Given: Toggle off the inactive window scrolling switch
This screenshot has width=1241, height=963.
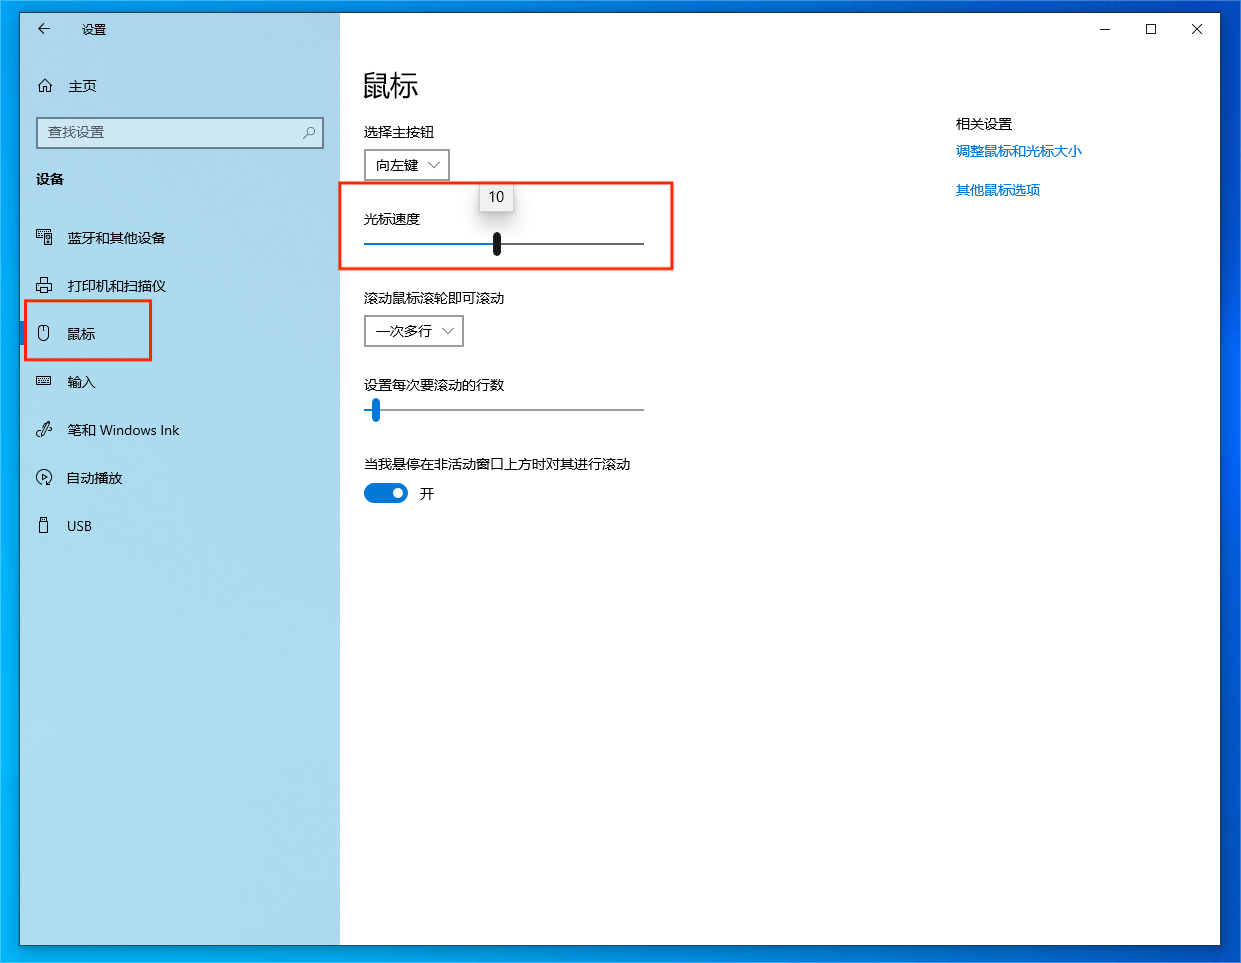Looking at the screenshot, I should coord(386,493).
